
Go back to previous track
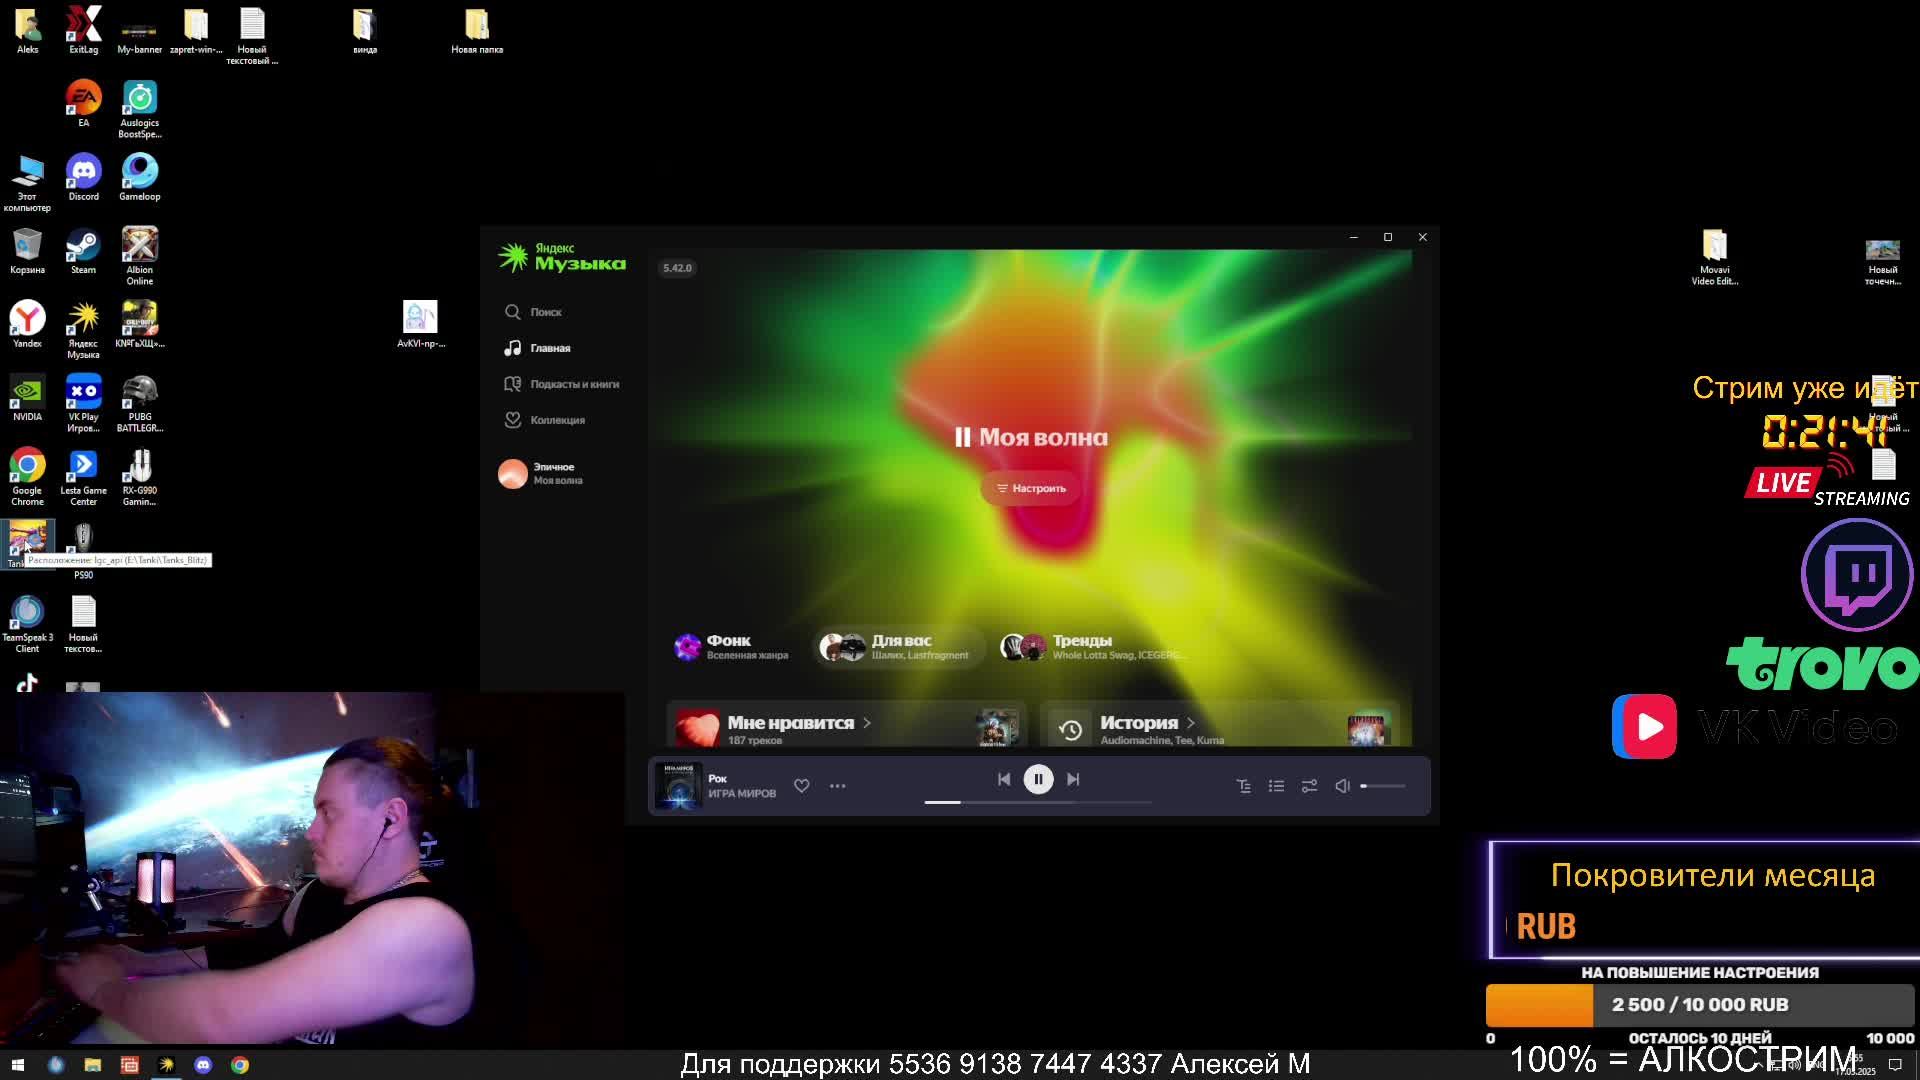(1003, 779)
